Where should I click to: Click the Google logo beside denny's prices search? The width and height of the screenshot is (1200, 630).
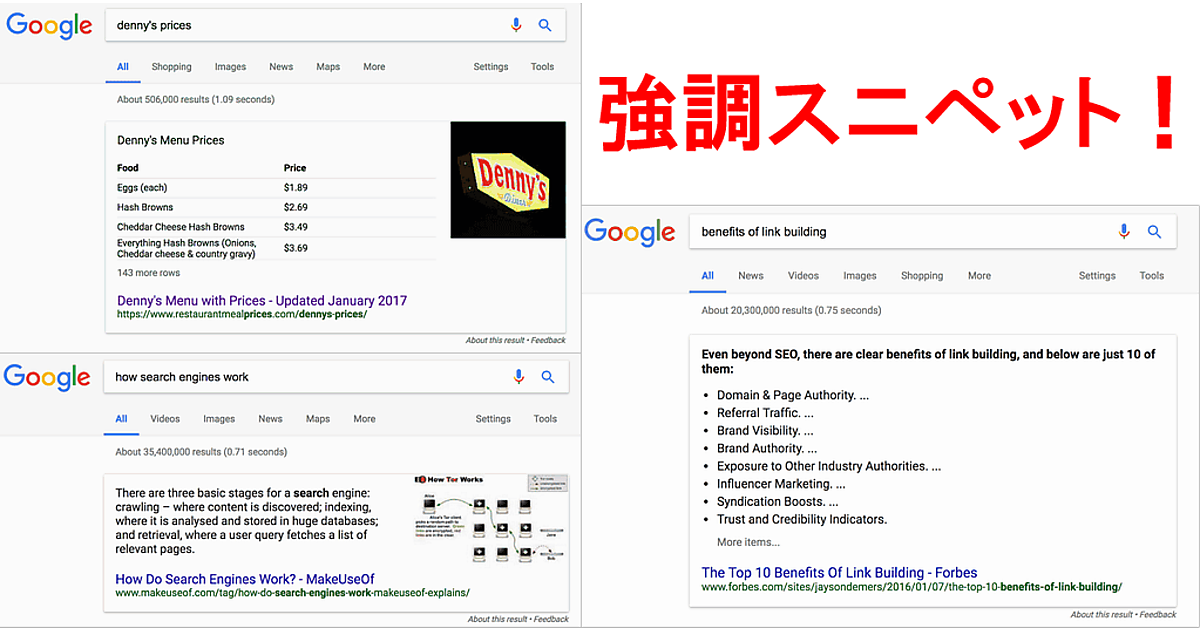tap(49, 26)
